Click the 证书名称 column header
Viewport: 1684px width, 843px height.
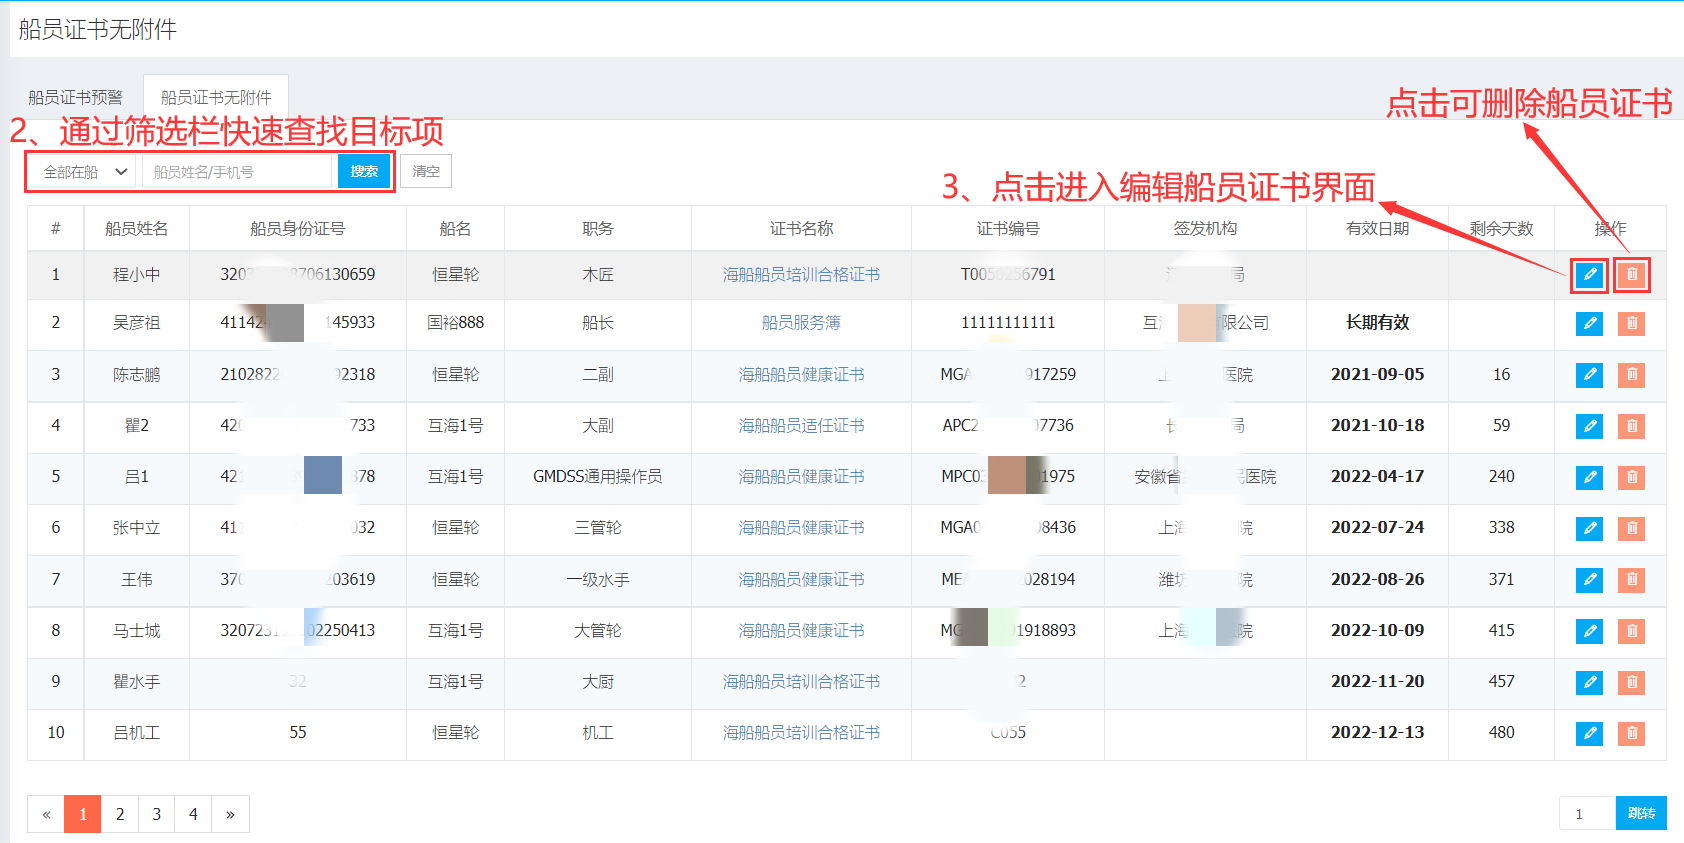point(801,229)
